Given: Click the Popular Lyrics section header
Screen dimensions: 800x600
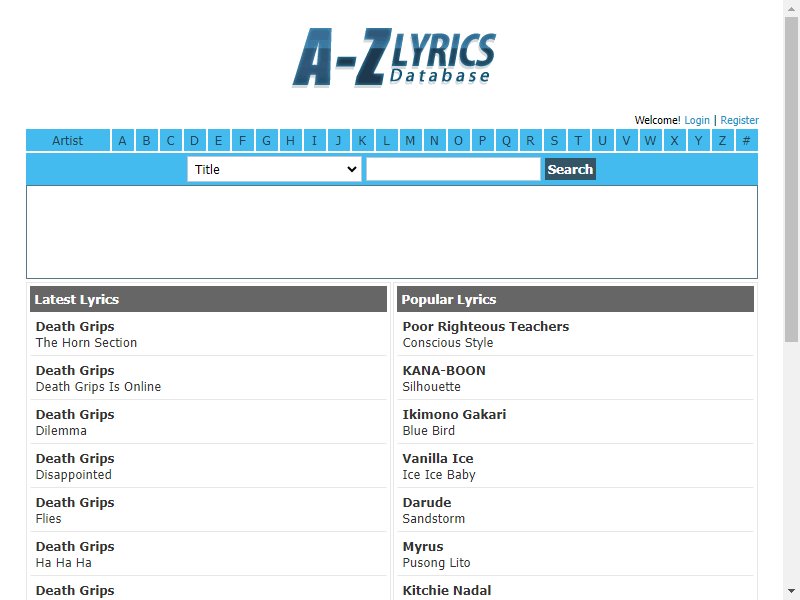Looking at the screenshot, I should [575, 299].
